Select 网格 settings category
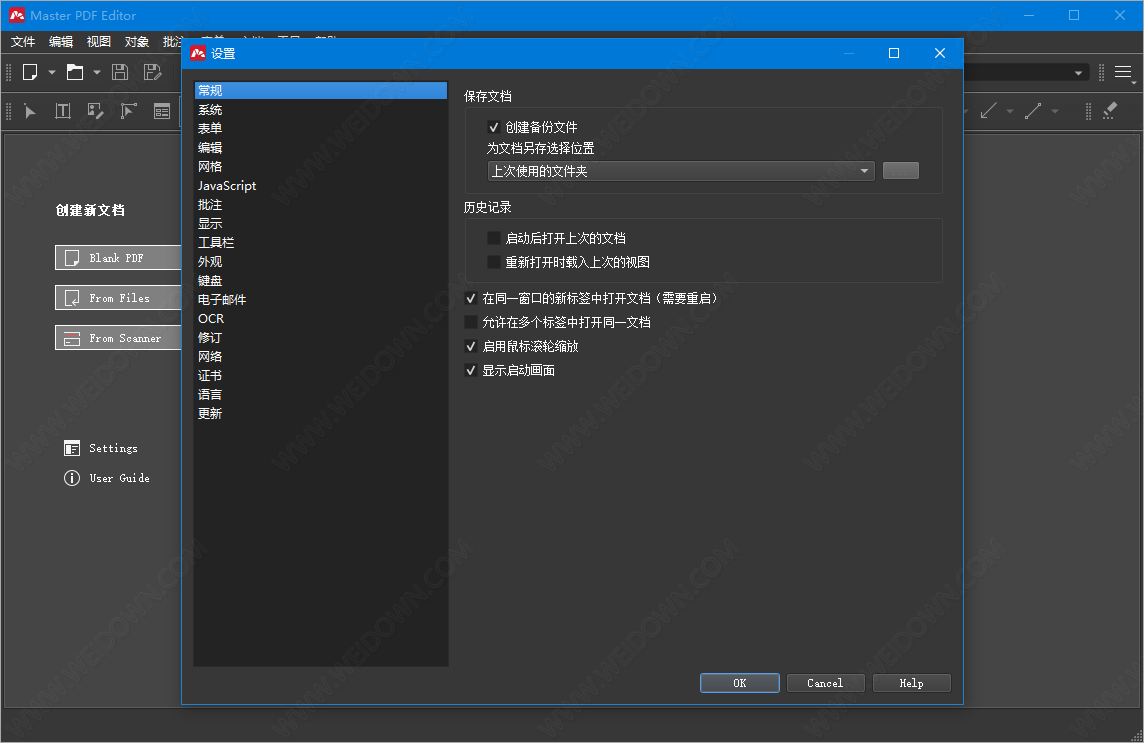1144x743 pixels. (321, 166)
